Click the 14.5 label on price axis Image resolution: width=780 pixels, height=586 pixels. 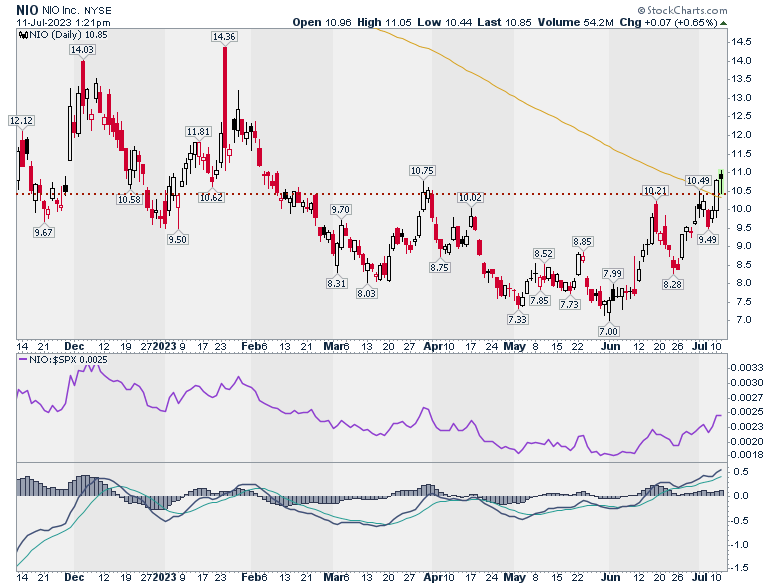(741, 42)
